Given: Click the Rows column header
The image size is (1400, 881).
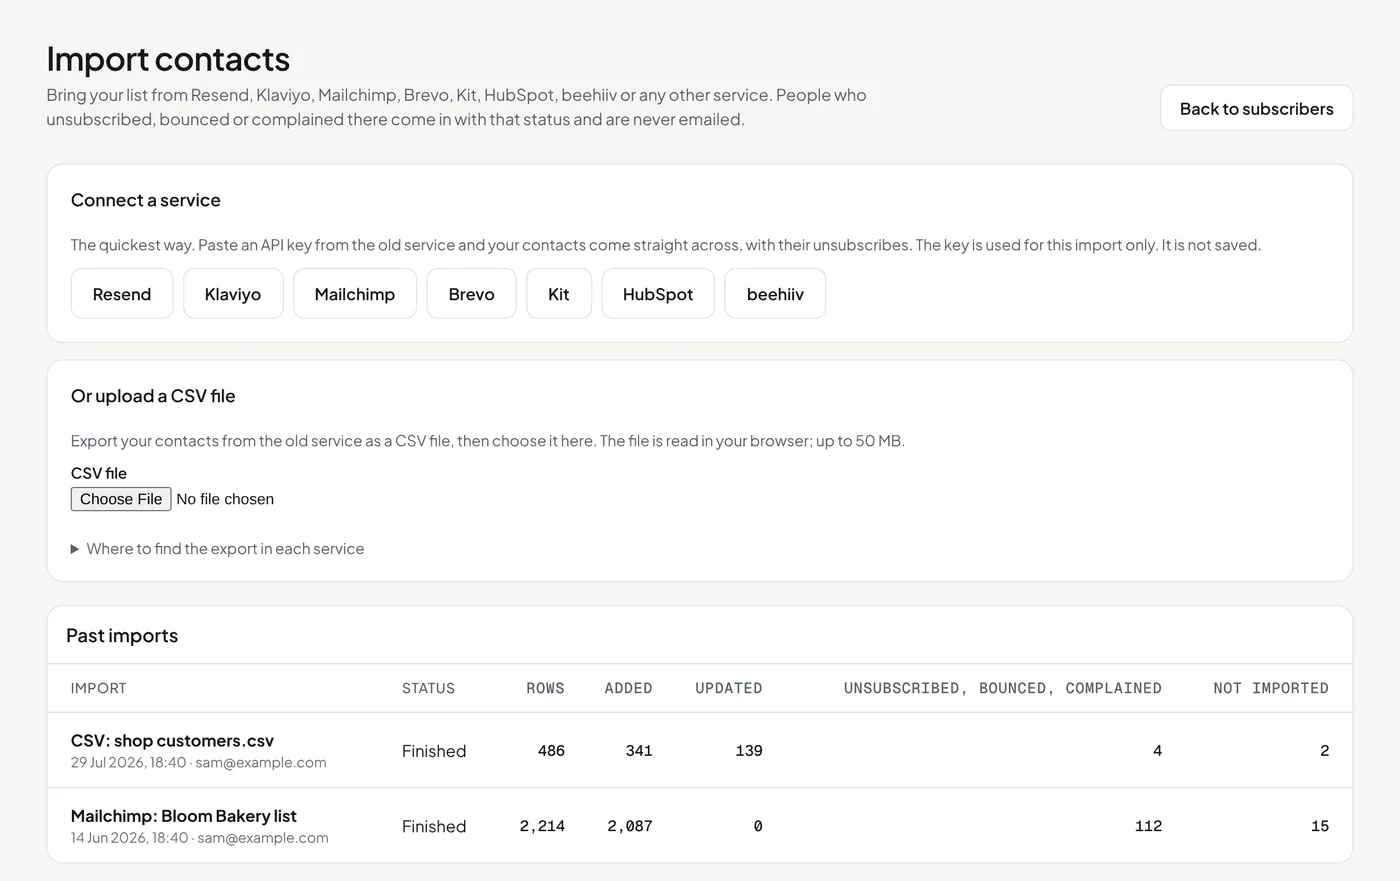Looking at the screenshot, I should [545, 688].
